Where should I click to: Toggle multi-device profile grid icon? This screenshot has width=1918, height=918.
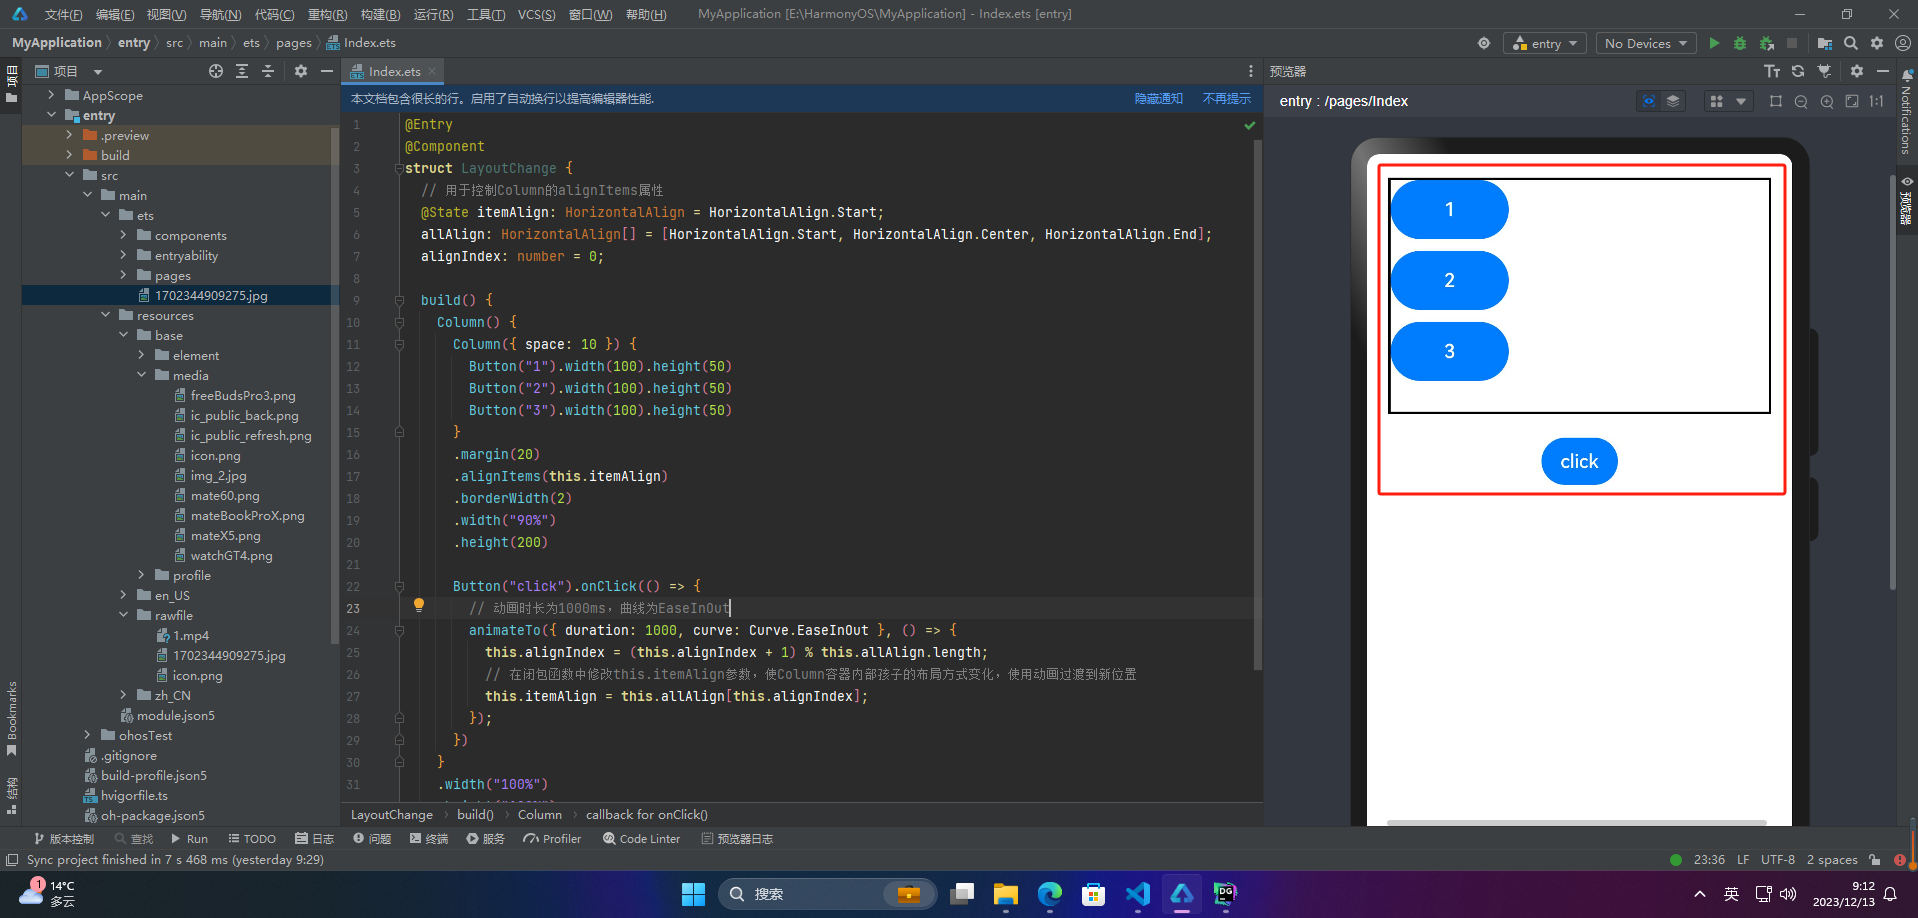tap(1717, 101)
